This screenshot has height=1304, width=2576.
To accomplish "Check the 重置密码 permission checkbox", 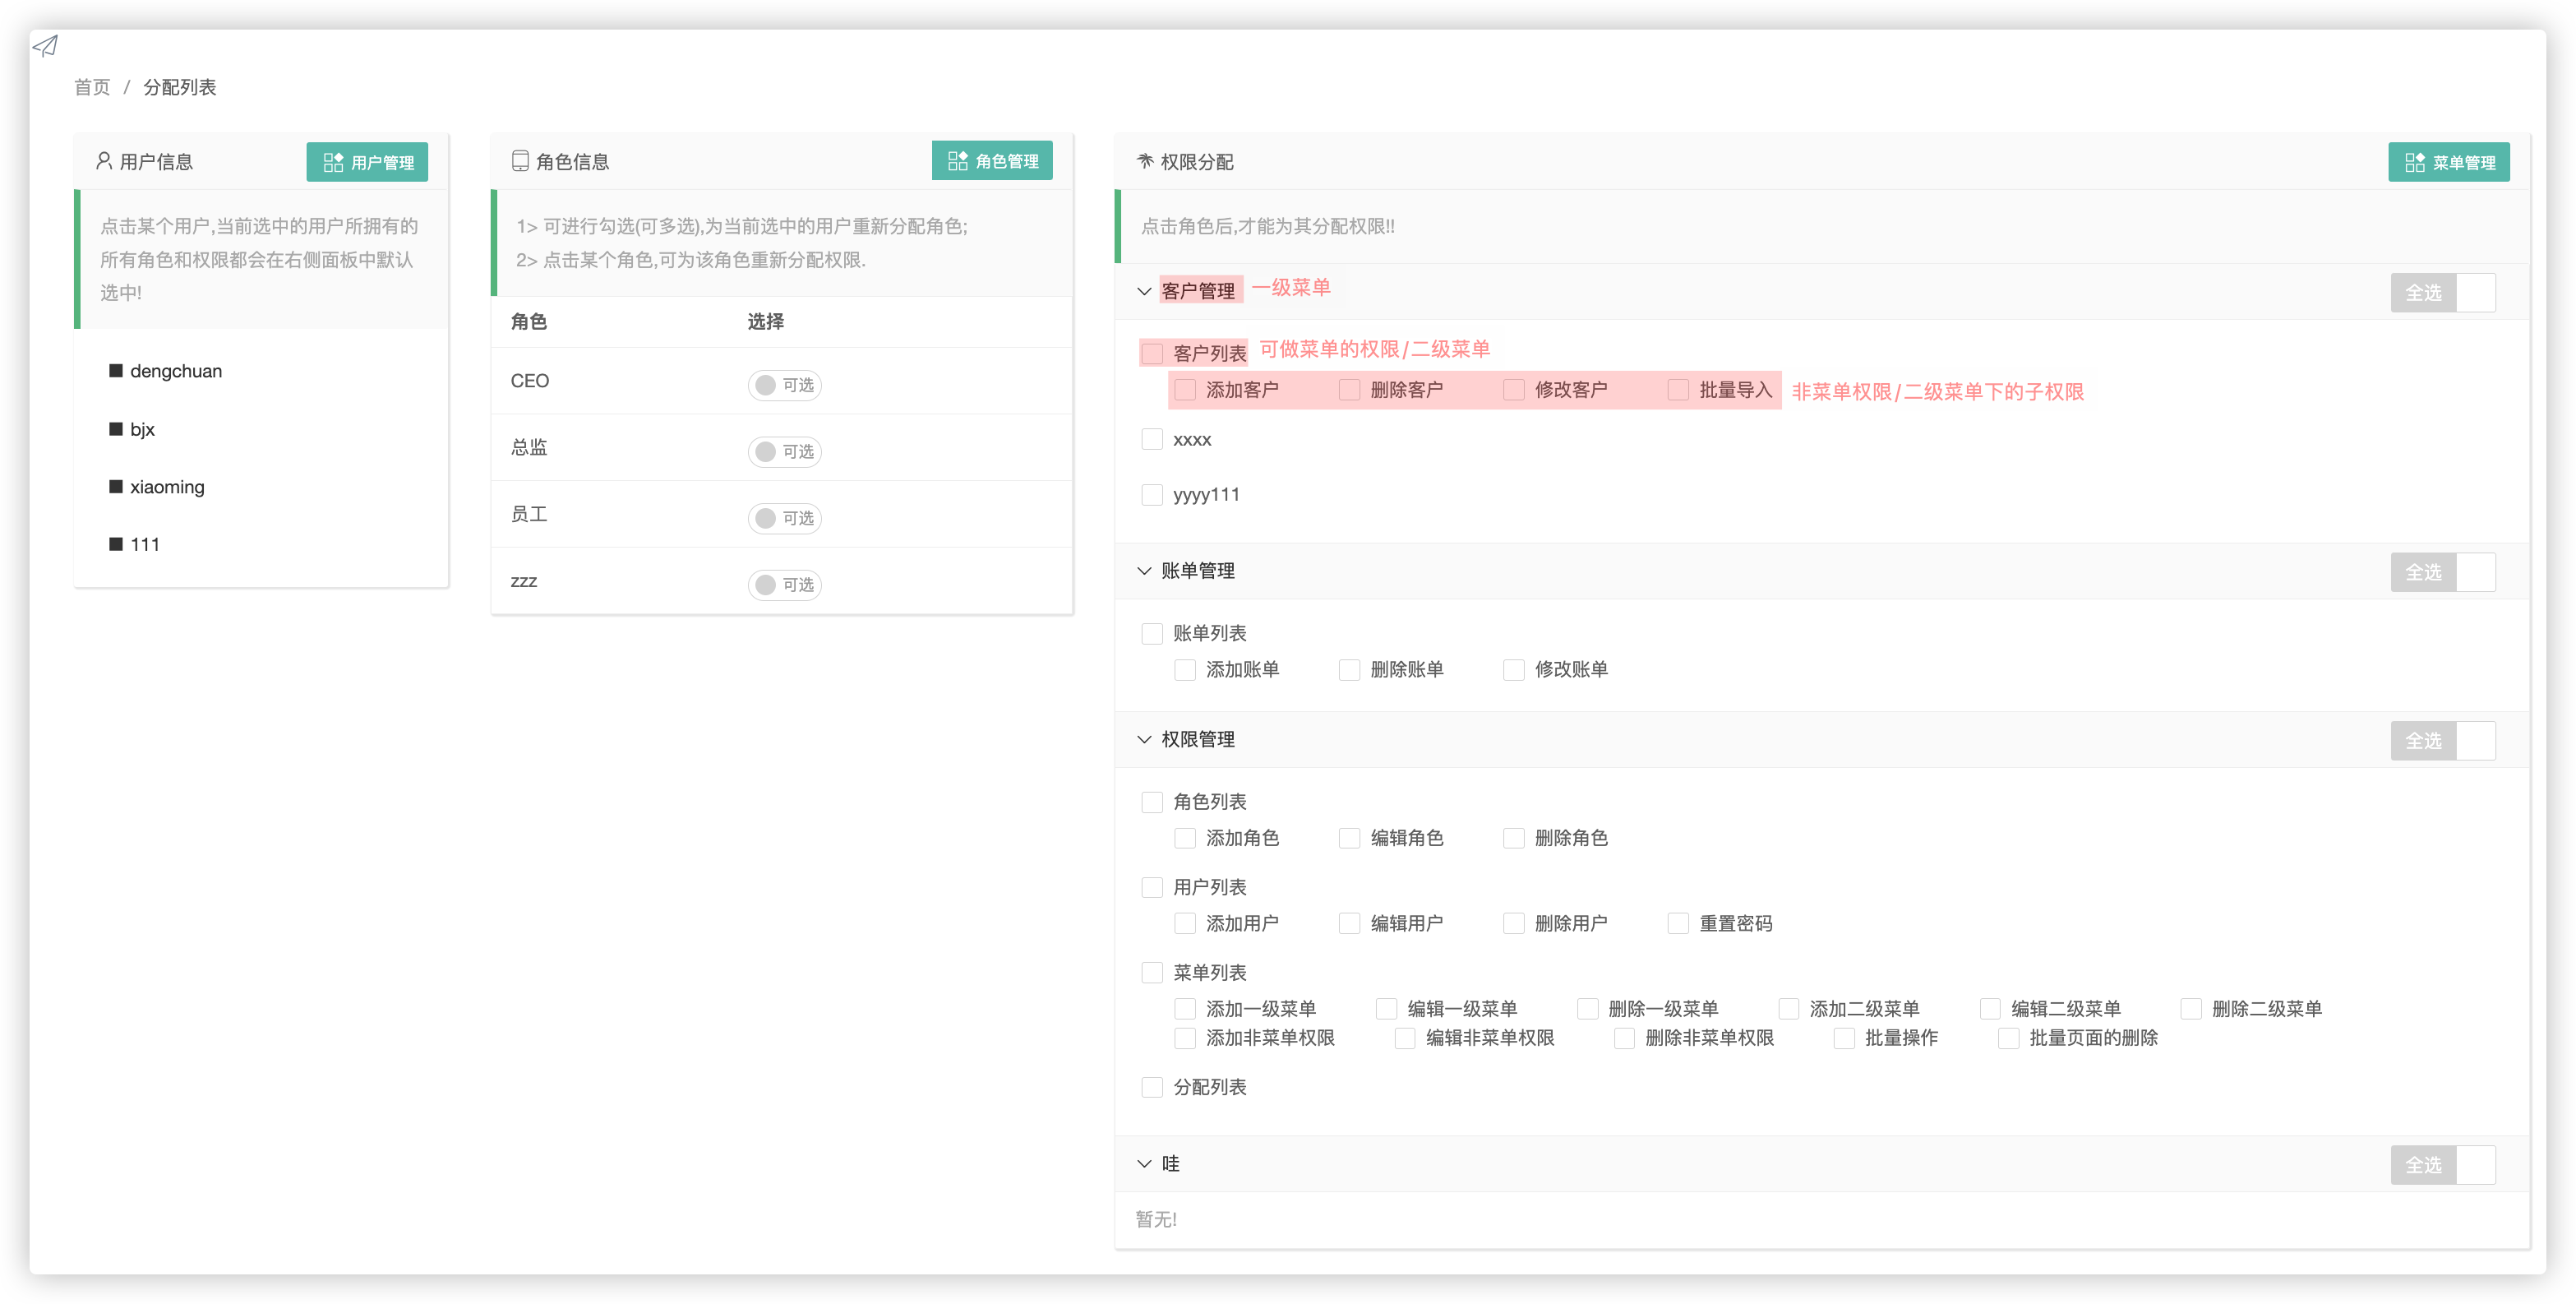I will point(1678,924).
